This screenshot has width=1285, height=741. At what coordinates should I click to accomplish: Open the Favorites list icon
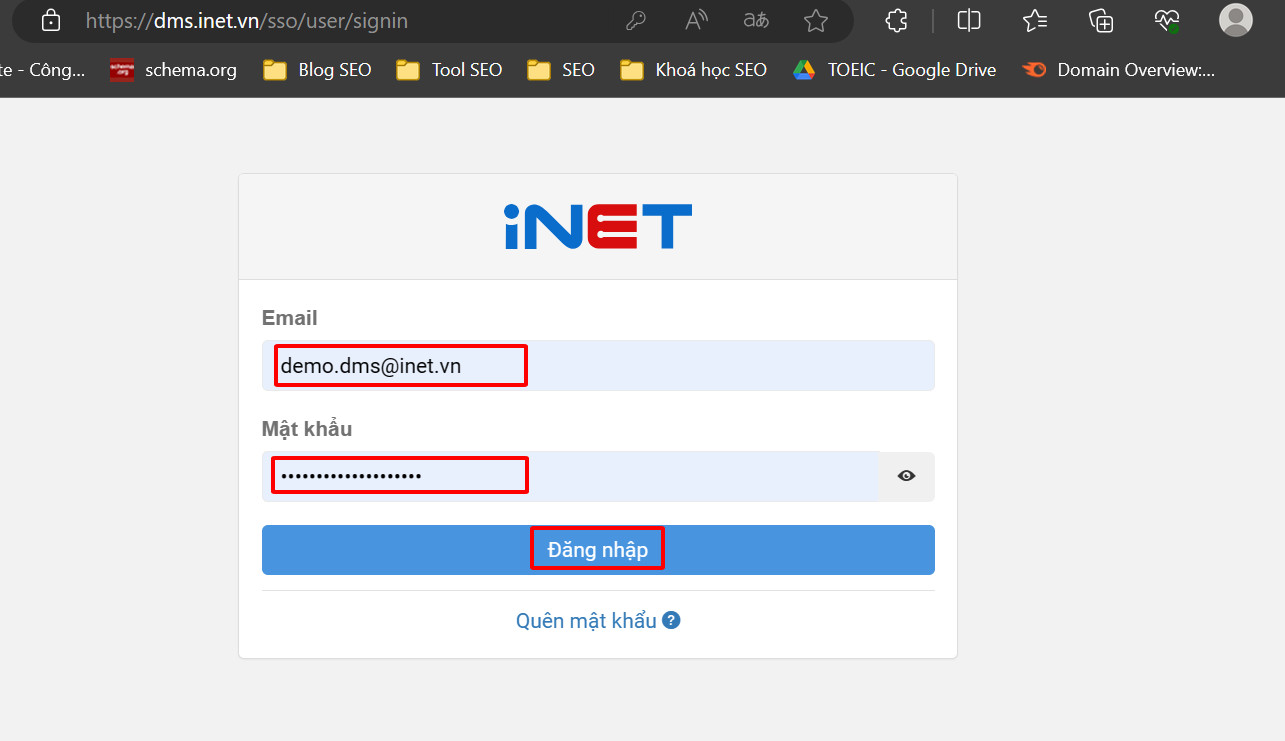tap(1035, 20)
